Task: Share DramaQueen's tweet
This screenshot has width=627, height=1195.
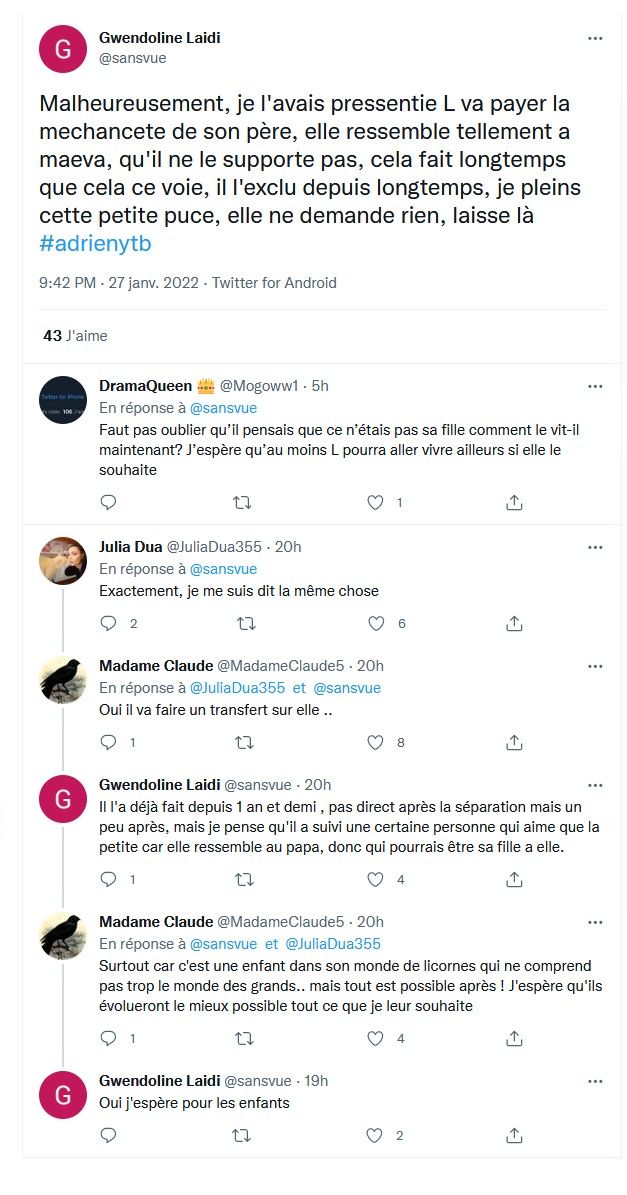Action: point(513,502)
